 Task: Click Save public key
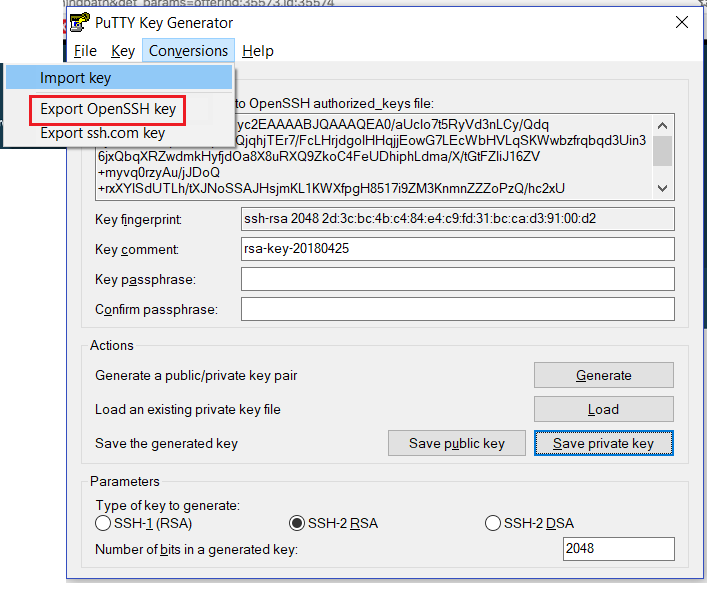point(457,443)
